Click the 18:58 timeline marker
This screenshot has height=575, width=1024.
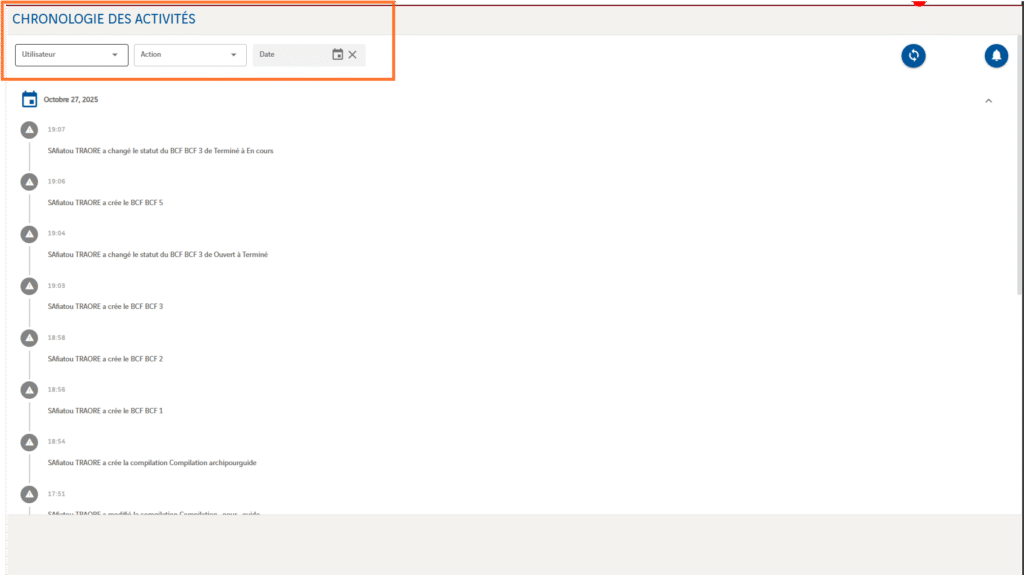[30, 338]
